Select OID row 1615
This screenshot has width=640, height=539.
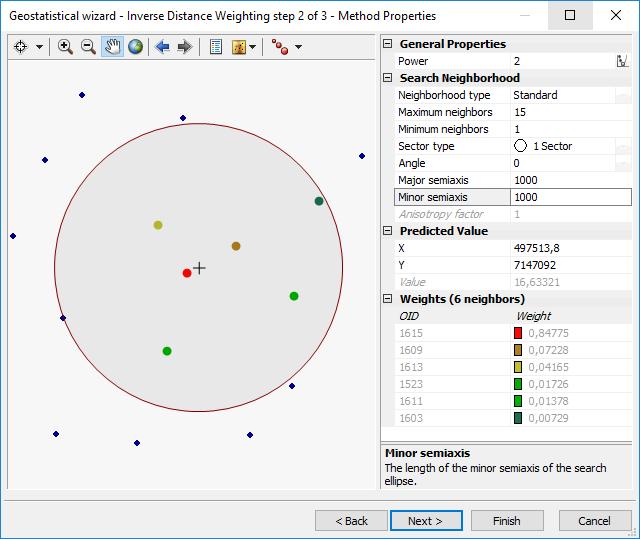coord(513,333)
